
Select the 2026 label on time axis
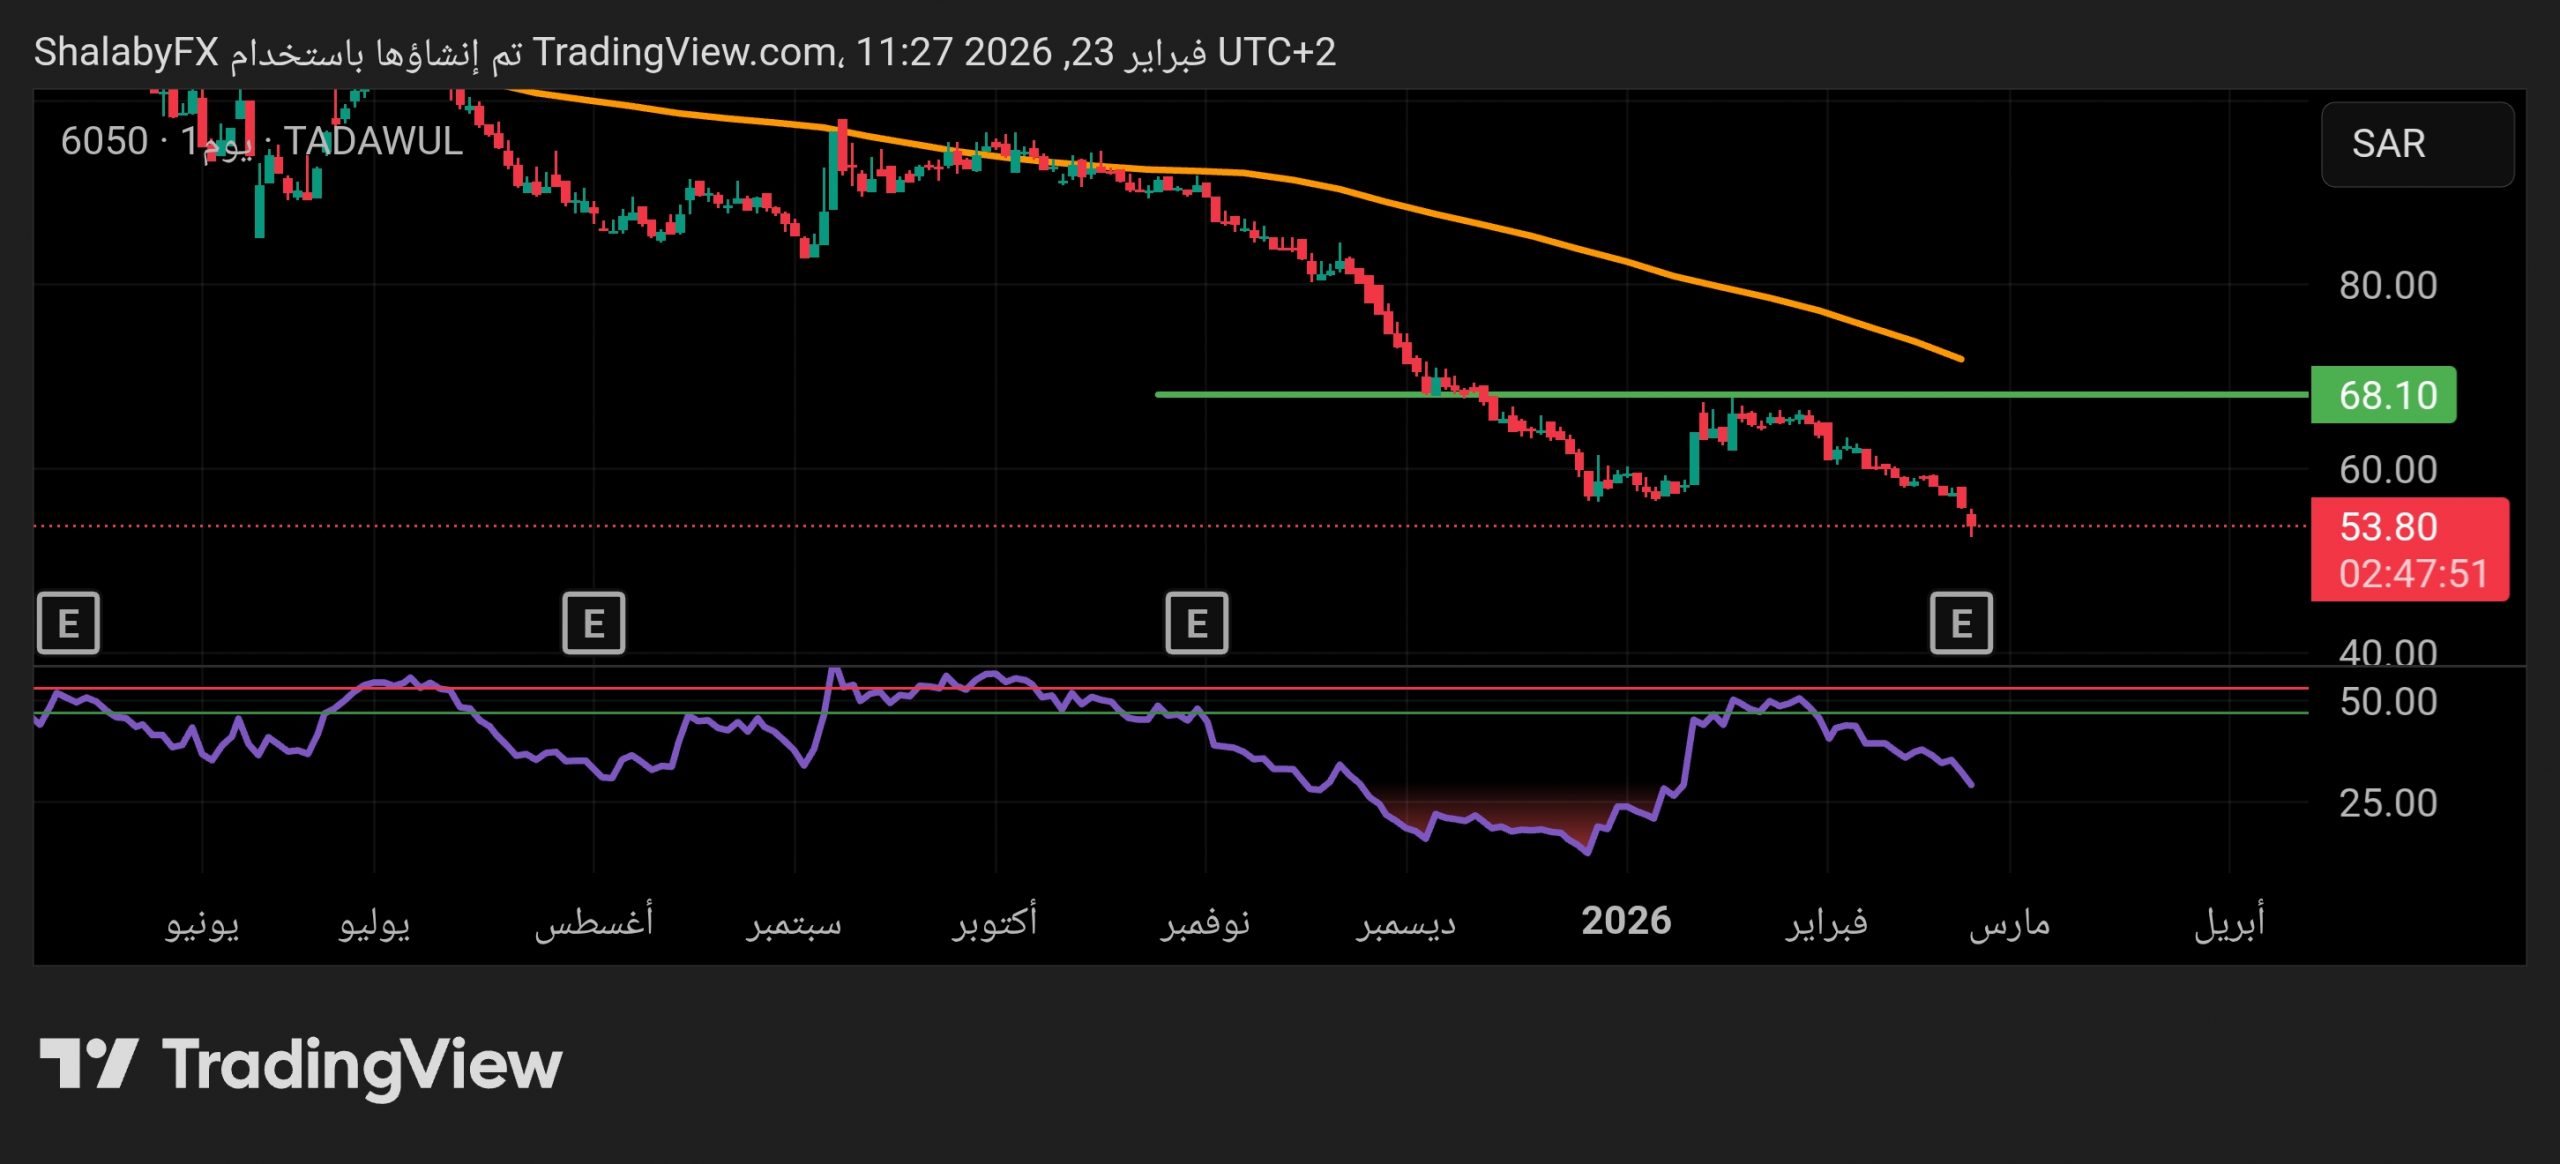pyautogui.click(x=1625, y=921)
